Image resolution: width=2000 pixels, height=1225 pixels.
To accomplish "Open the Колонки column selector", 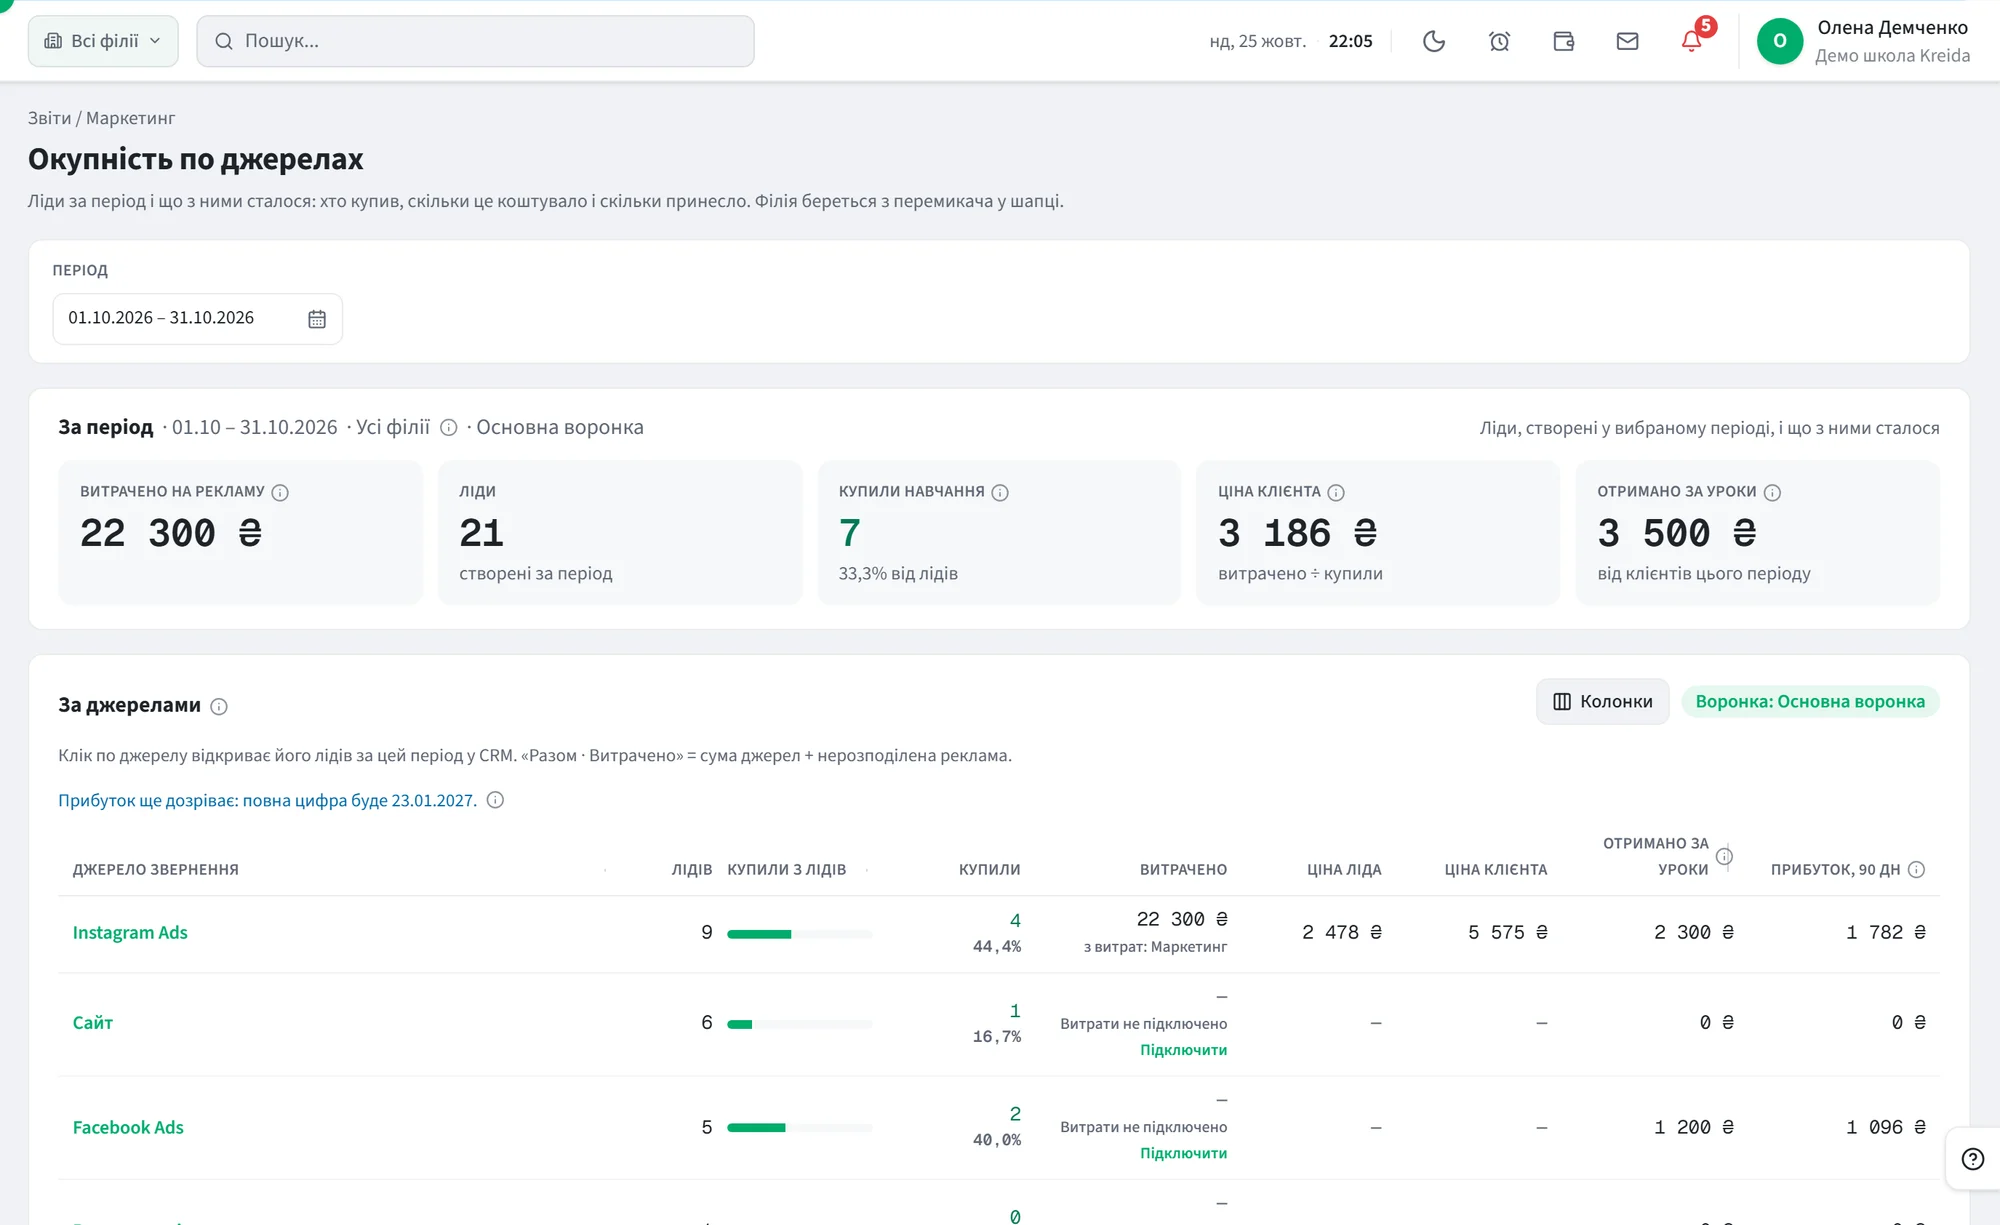I will pos(1602,702).
